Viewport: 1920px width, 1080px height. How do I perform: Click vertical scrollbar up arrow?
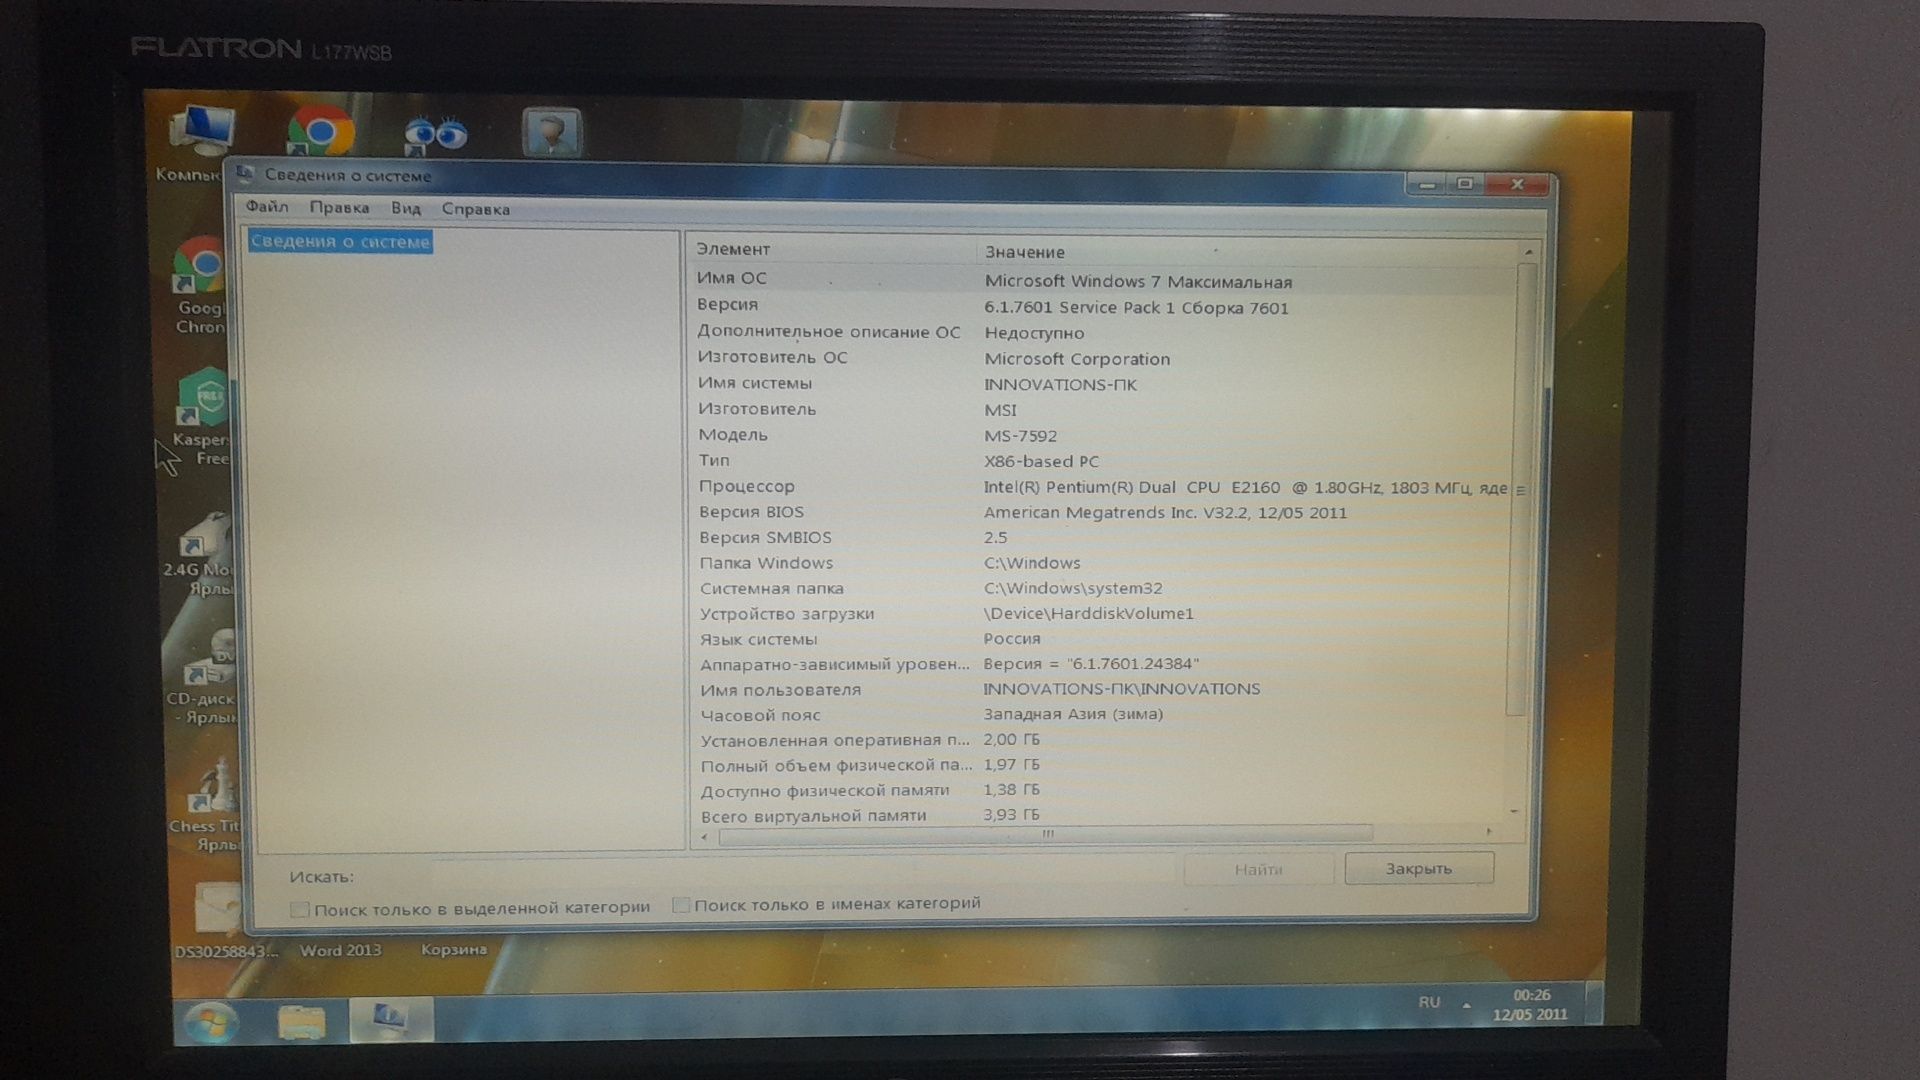point(1528,251)
